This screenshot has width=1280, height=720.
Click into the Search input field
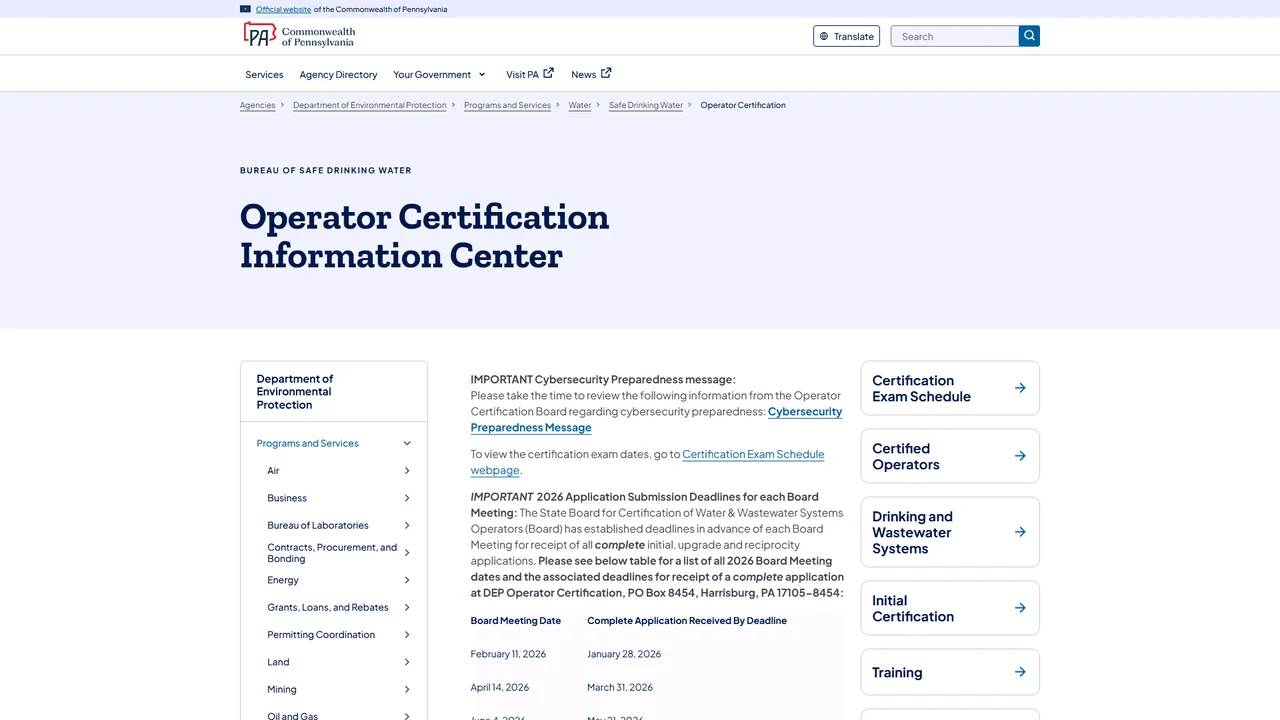click(x=955, y=36)
